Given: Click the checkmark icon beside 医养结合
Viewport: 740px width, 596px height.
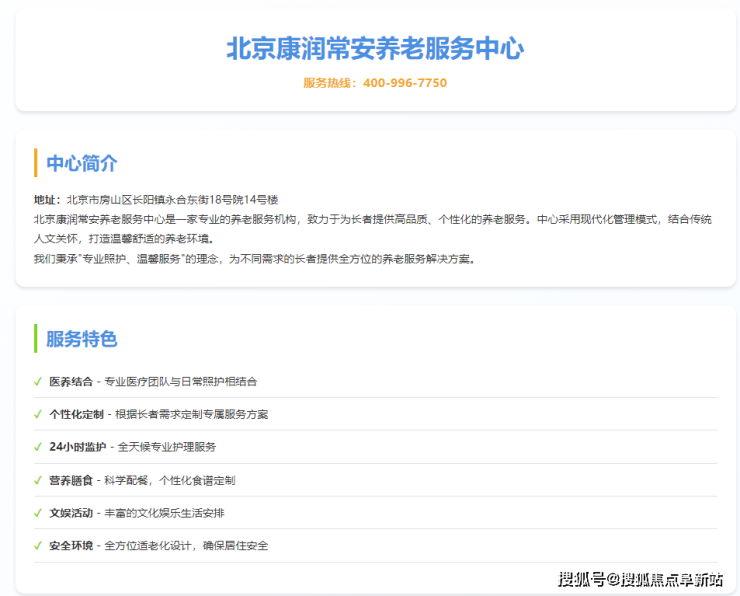Looking at the screenshot, I should coord(38,381).
